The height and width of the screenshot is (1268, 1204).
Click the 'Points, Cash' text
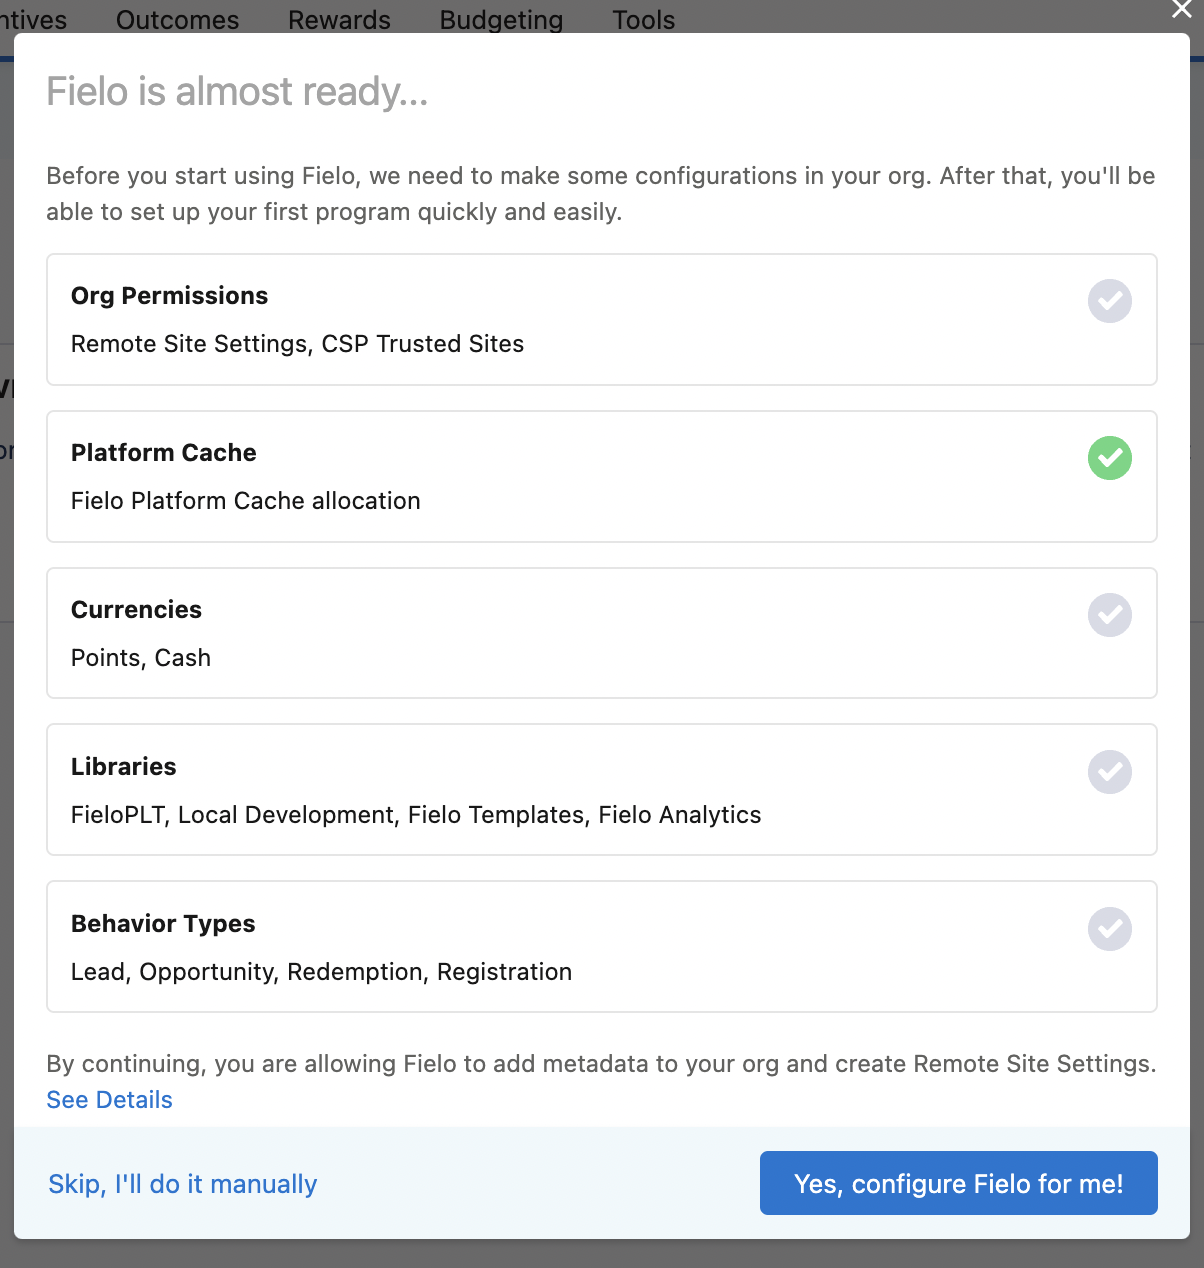click(x=141, y=658)
